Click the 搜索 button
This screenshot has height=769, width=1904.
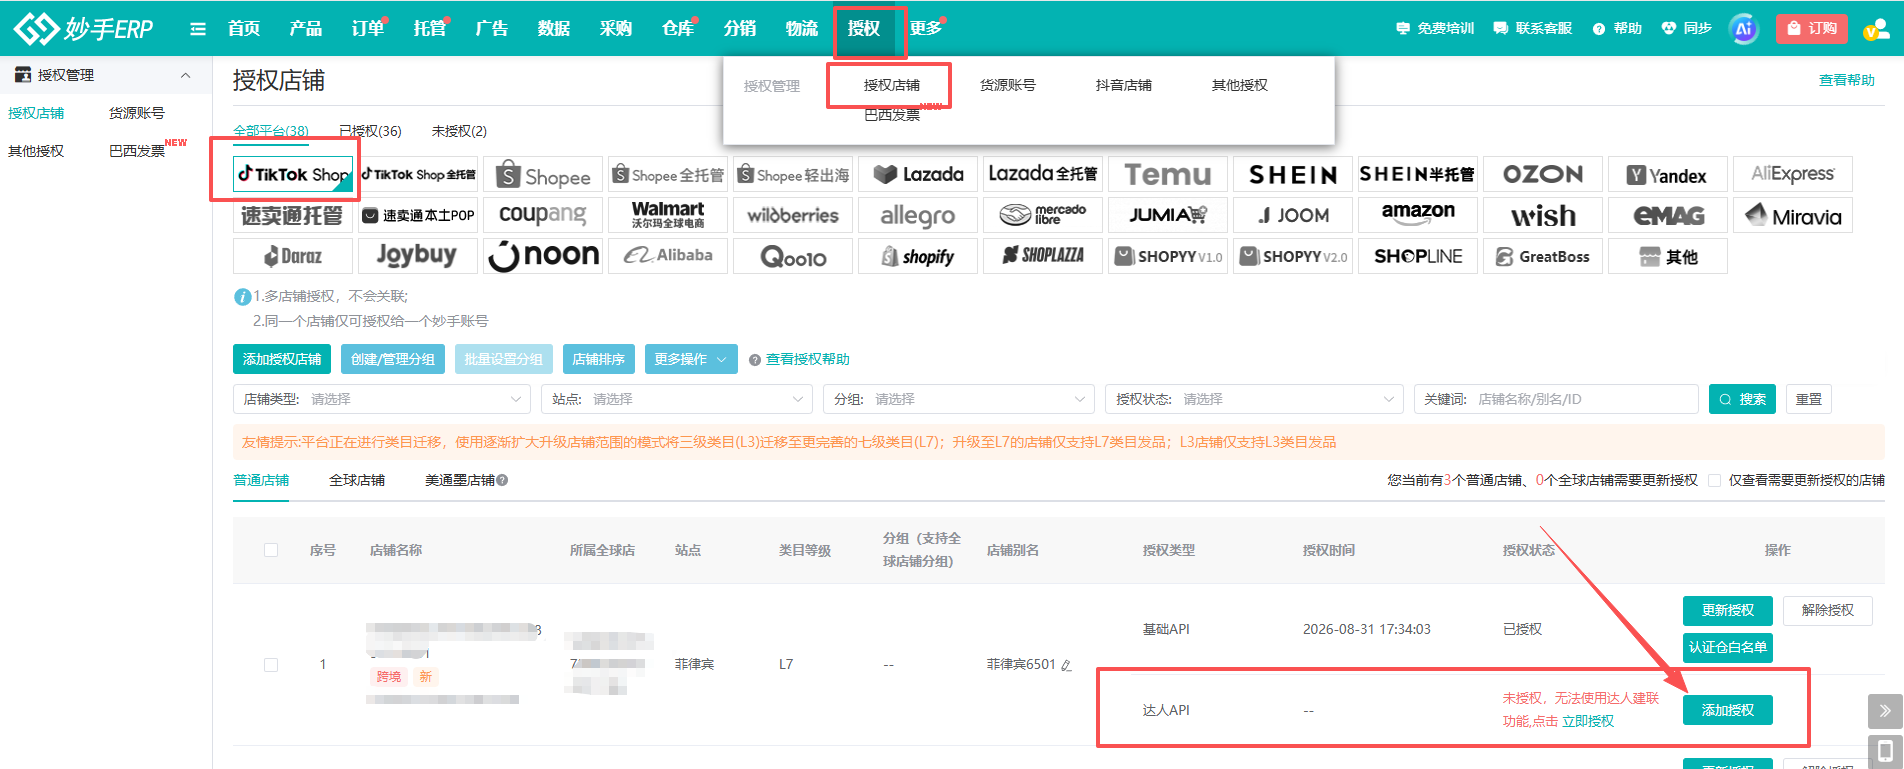coord(1742,399)
